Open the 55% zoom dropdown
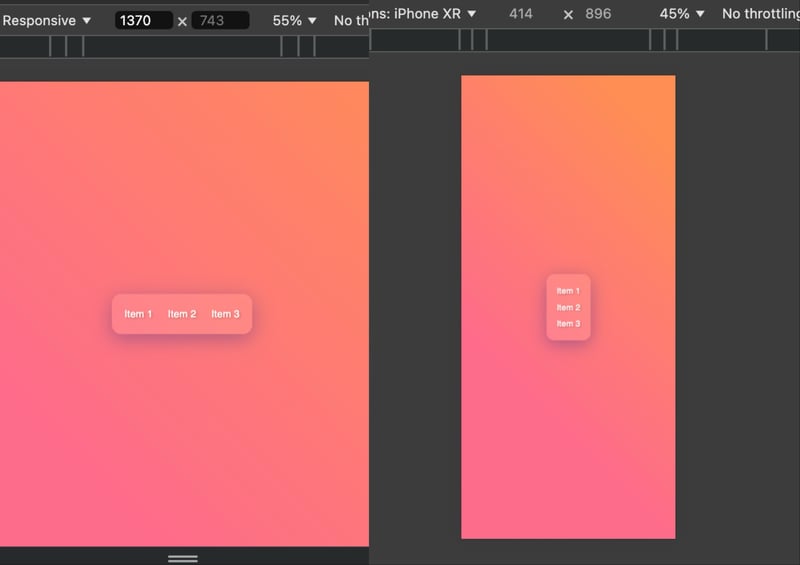800x565 pixels. (x=294, y=20)
